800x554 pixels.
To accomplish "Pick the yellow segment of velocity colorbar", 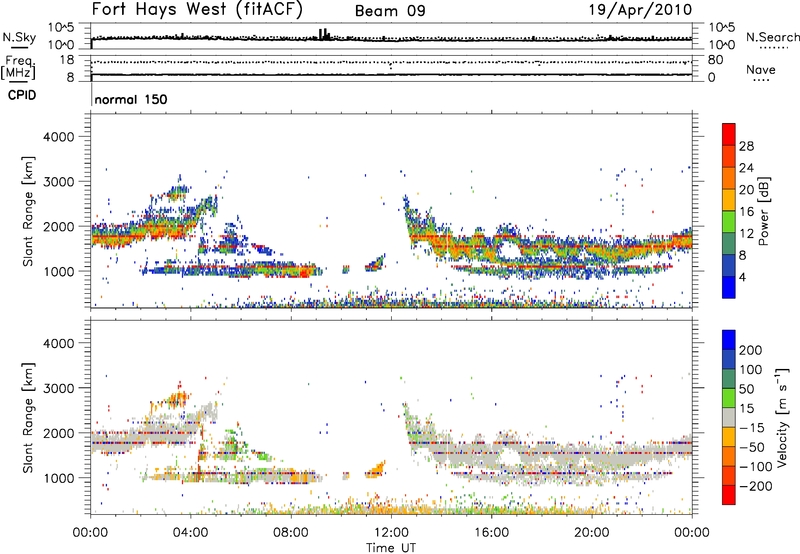I will click(x=729, y=438).
